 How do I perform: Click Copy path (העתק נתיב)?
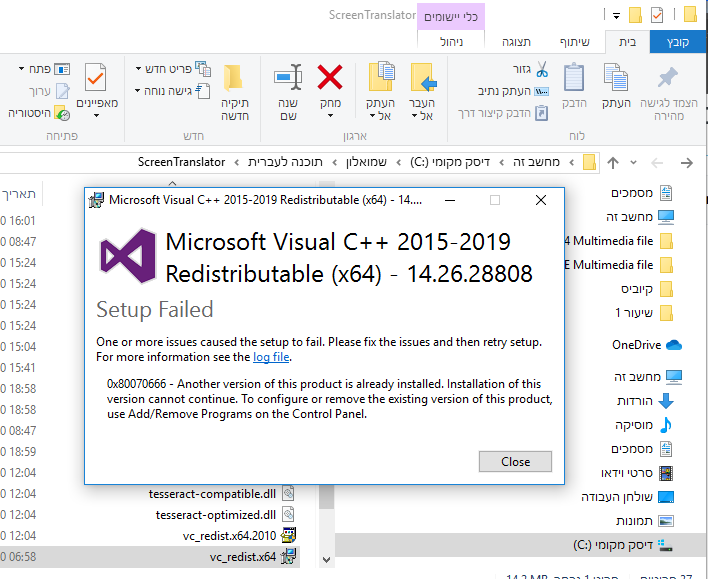(513, 91)
